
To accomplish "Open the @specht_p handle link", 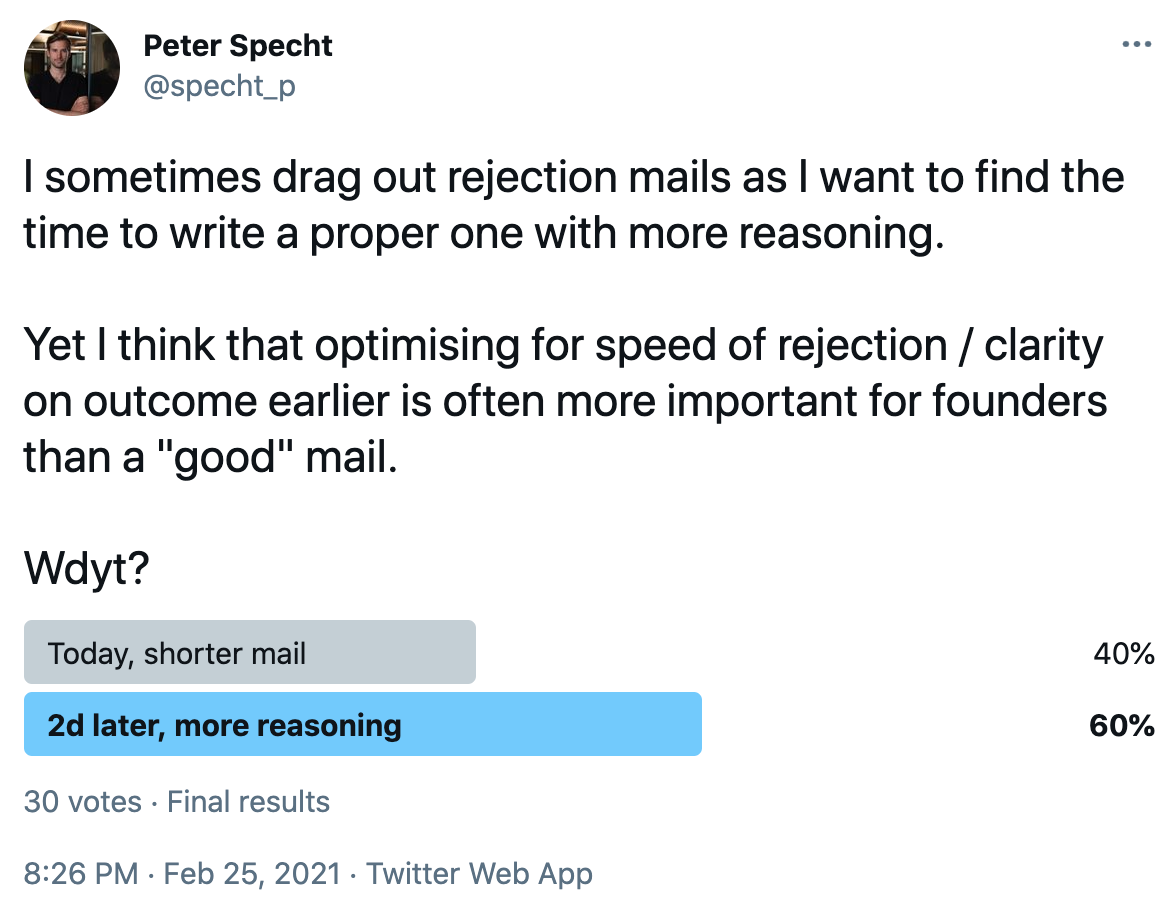I will 219,87.
